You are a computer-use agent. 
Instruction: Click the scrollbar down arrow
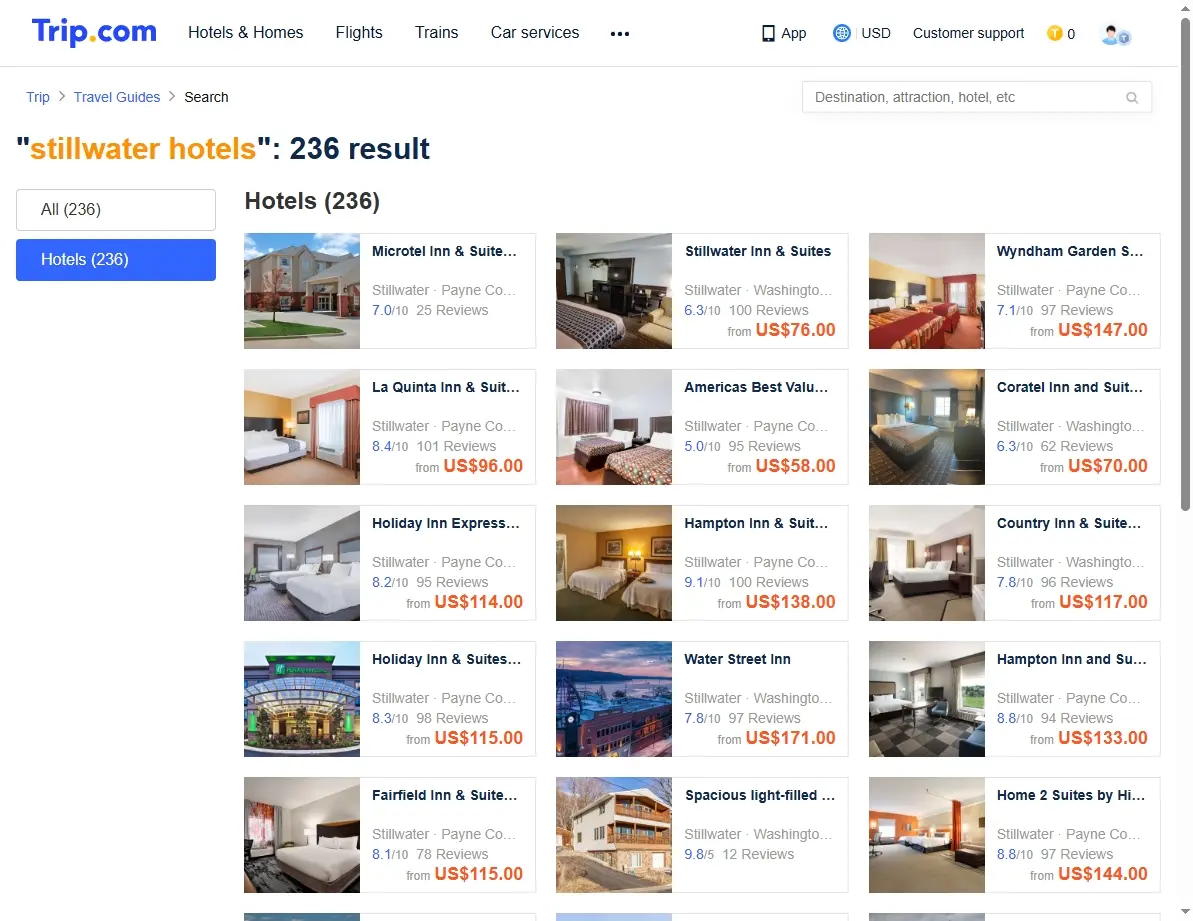1185,912
